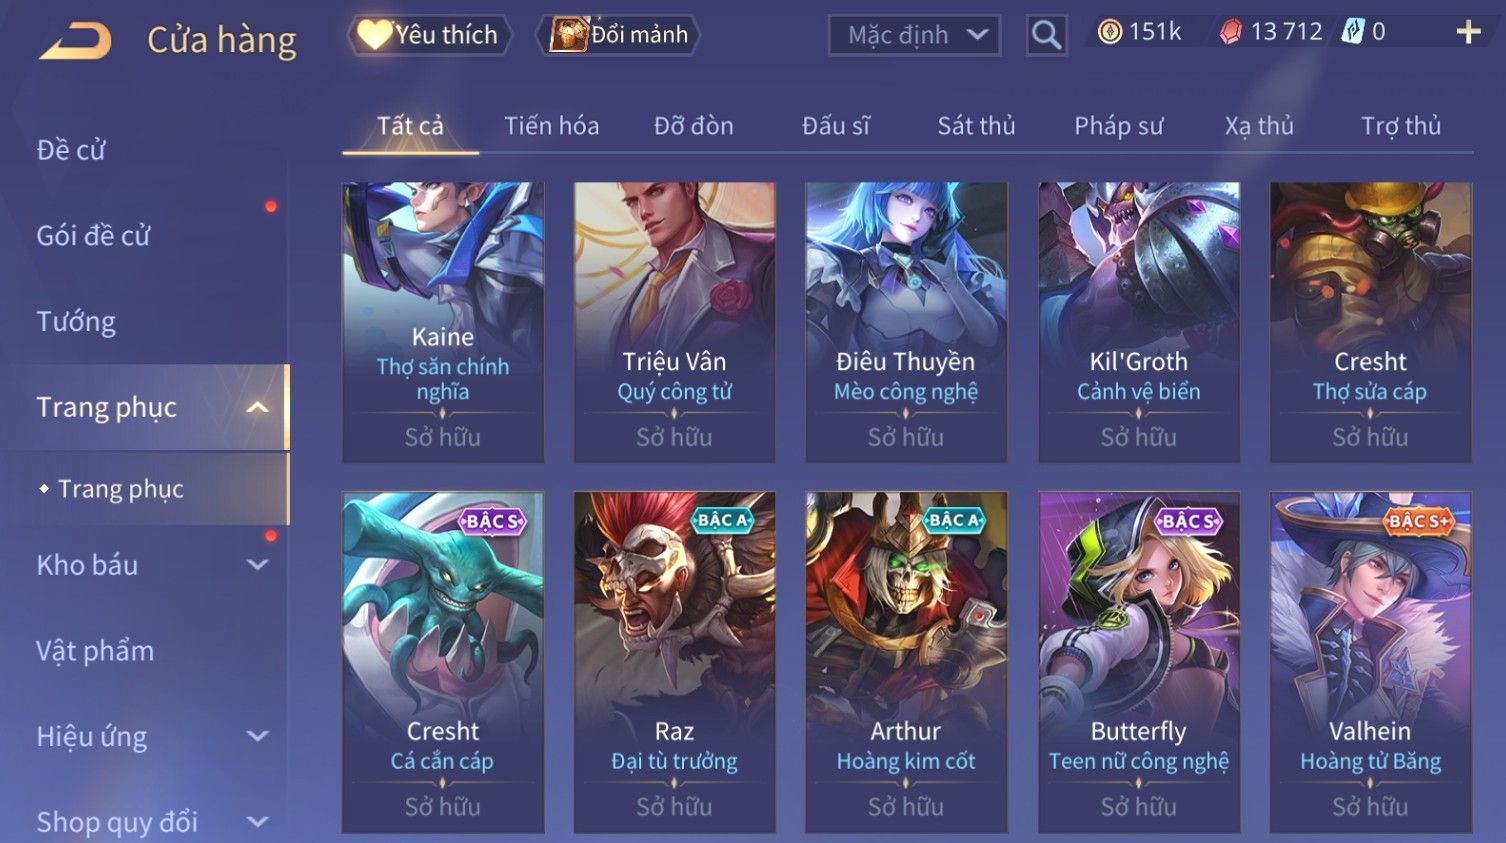Select the Điêu Thuyền Mèo công nghệ skin
1506x843 pixels.
tap(906, 322)
